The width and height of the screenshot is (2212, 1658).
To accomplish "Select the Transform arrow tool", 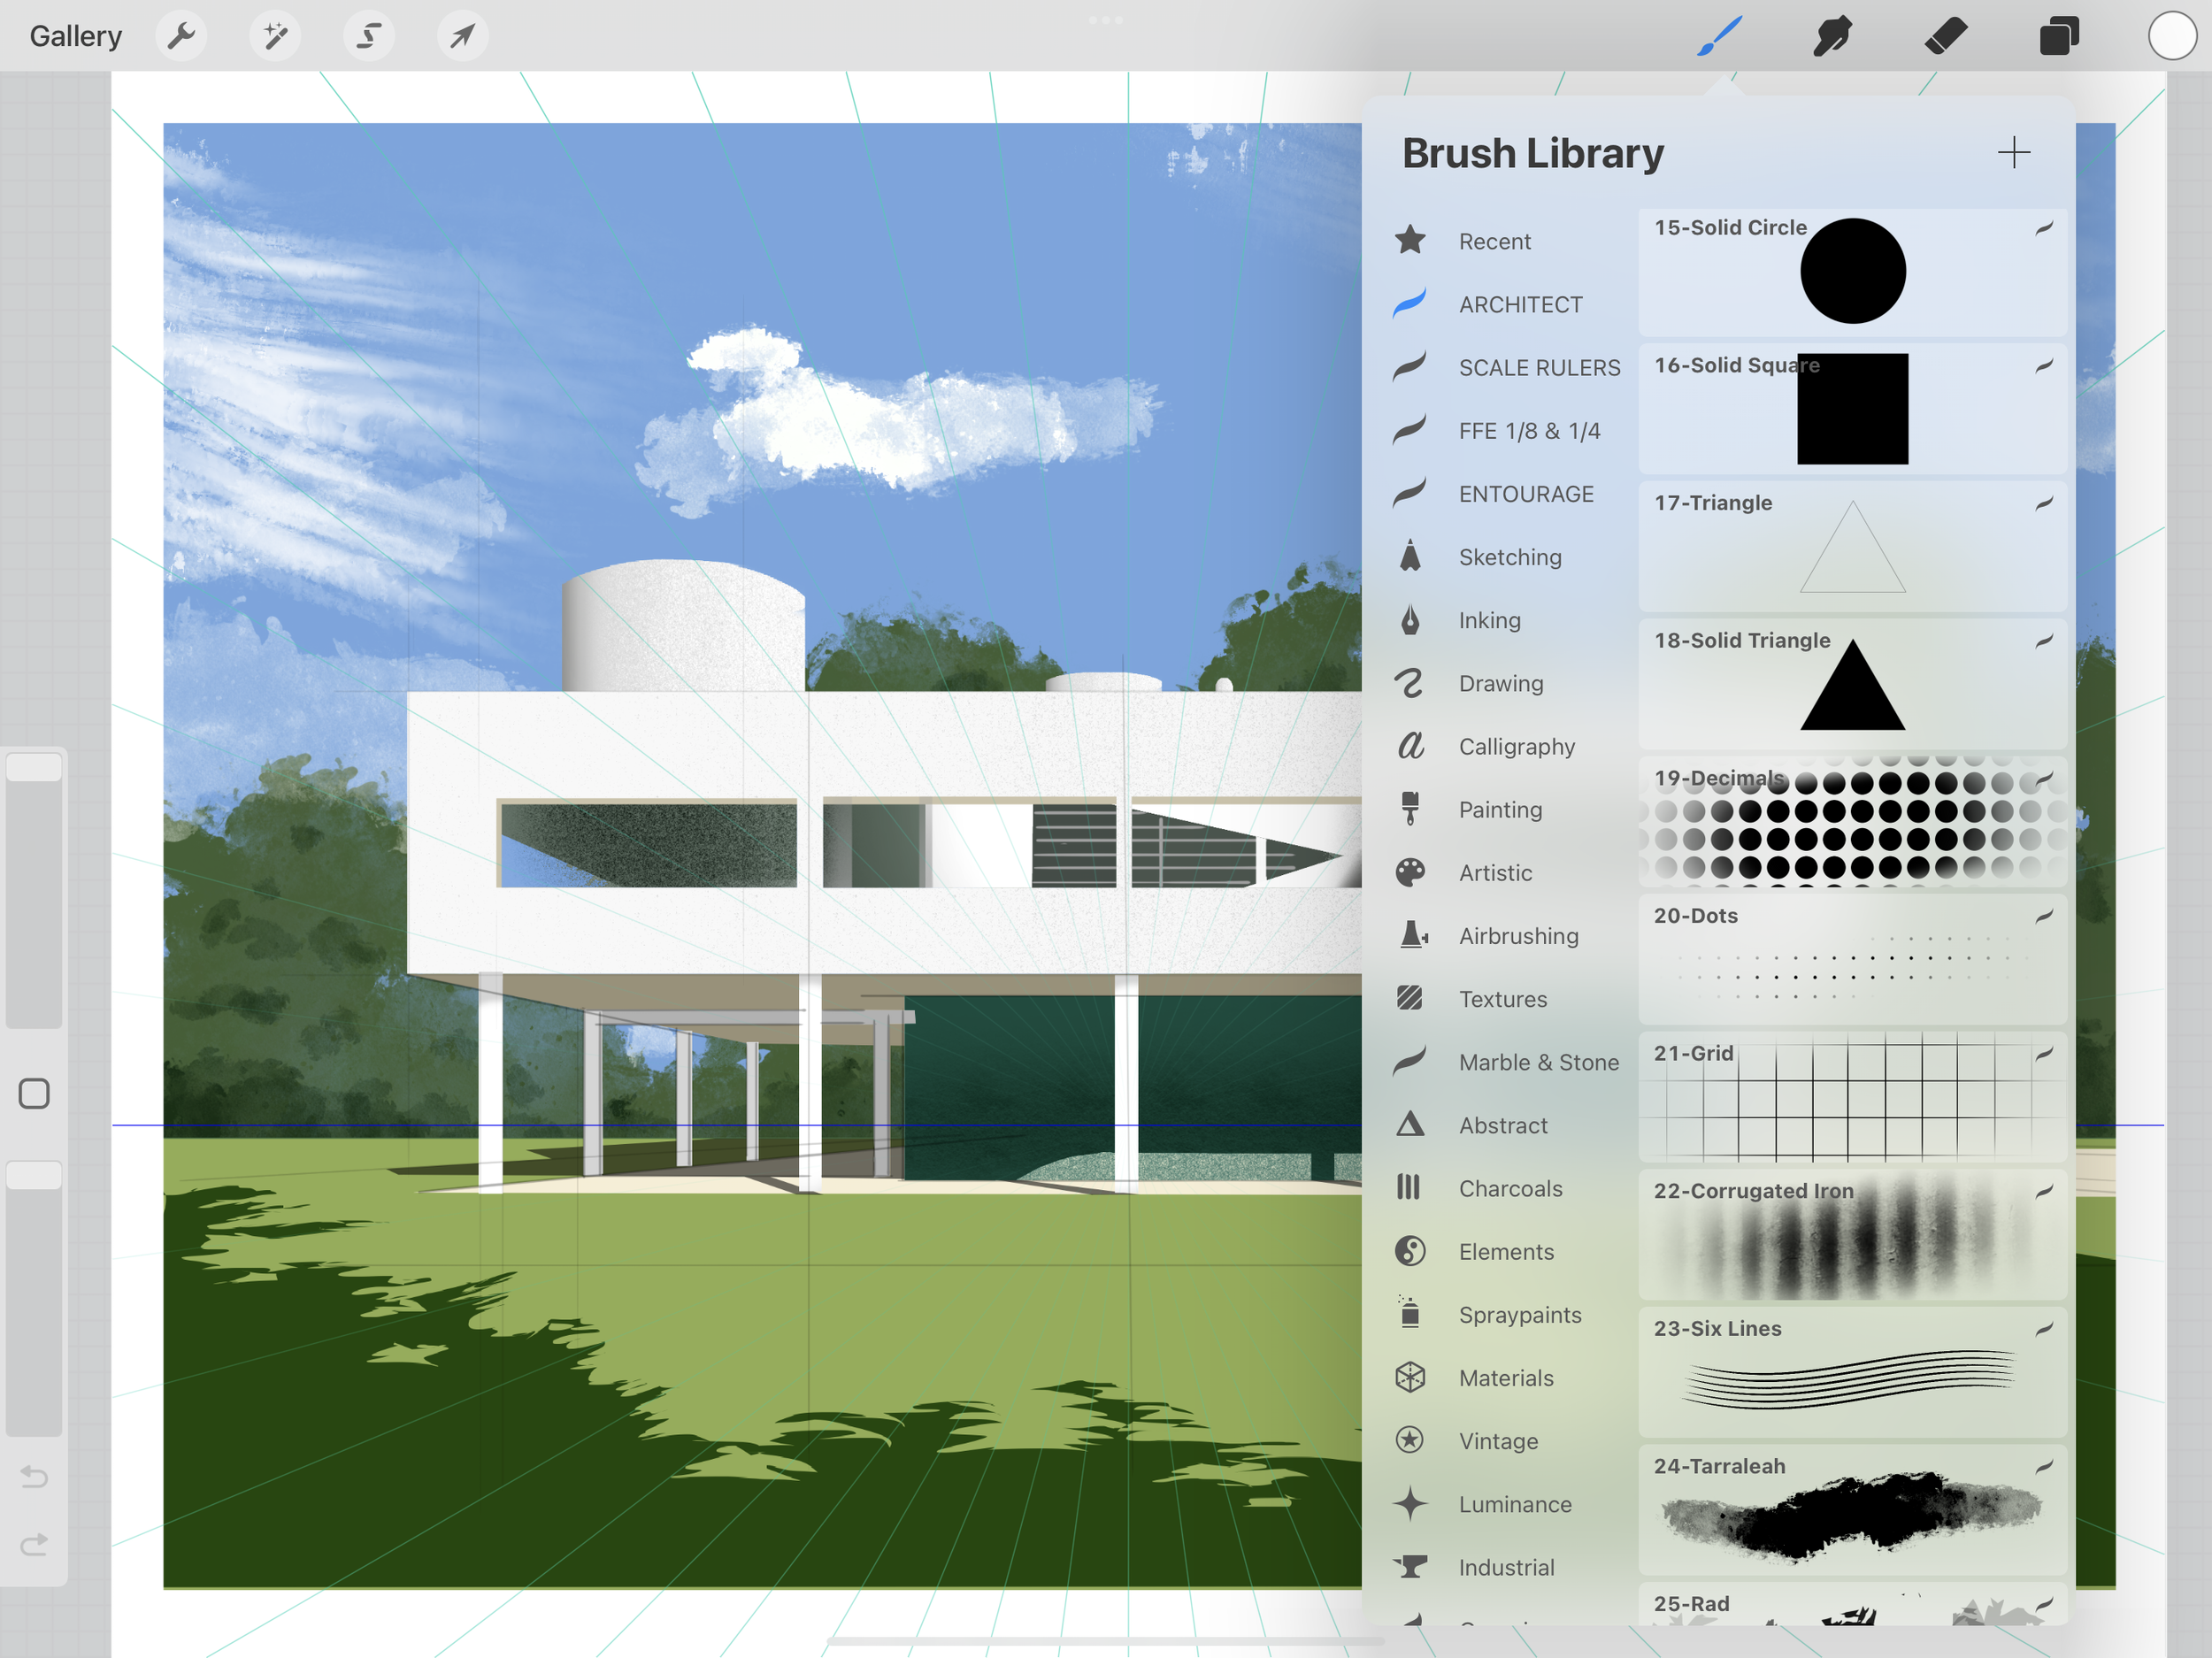I will click(x=462, y=36).
